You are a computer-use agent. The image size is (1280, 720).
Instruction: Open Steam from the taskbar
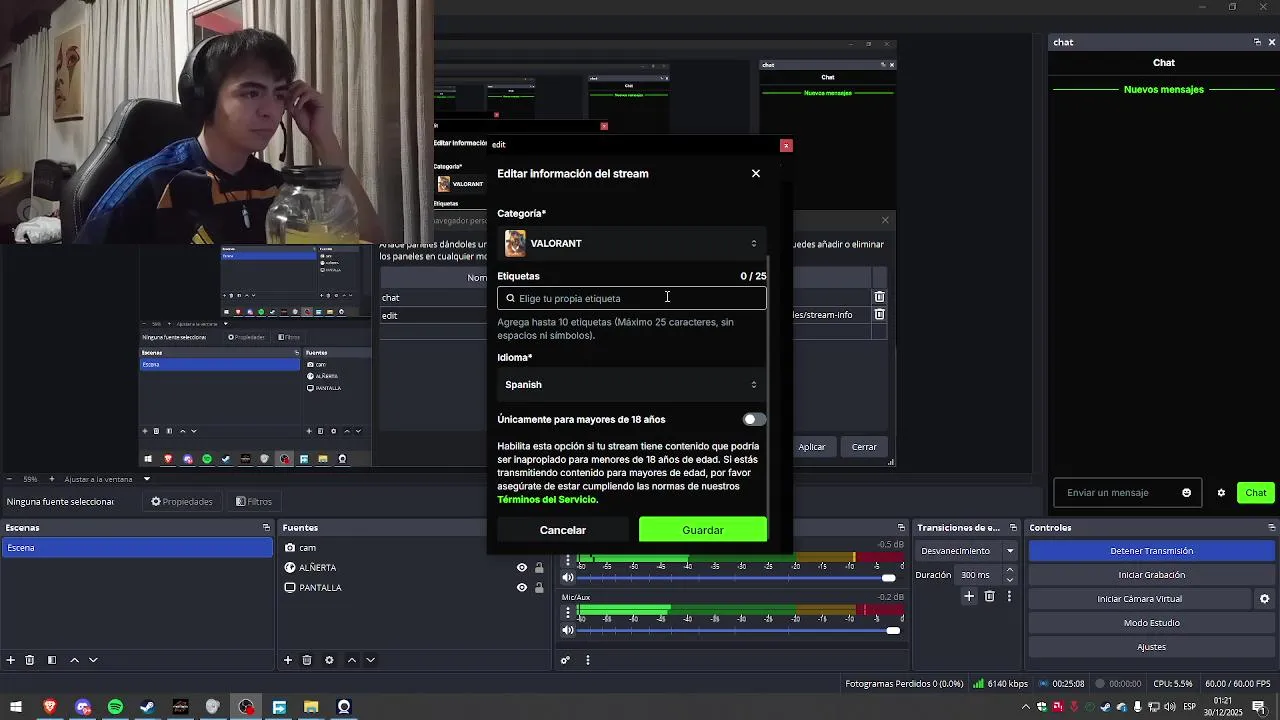click(x=147, y=707)
